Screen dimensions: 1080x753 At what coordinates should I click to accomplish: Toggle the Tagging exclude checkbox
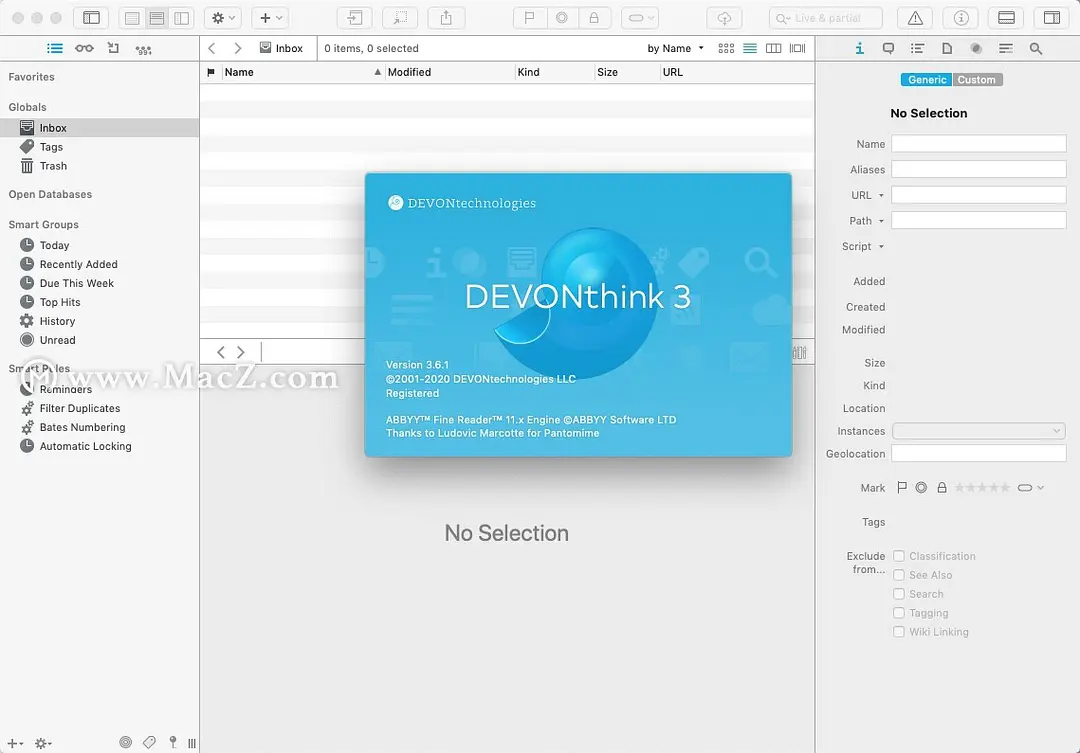899,613
